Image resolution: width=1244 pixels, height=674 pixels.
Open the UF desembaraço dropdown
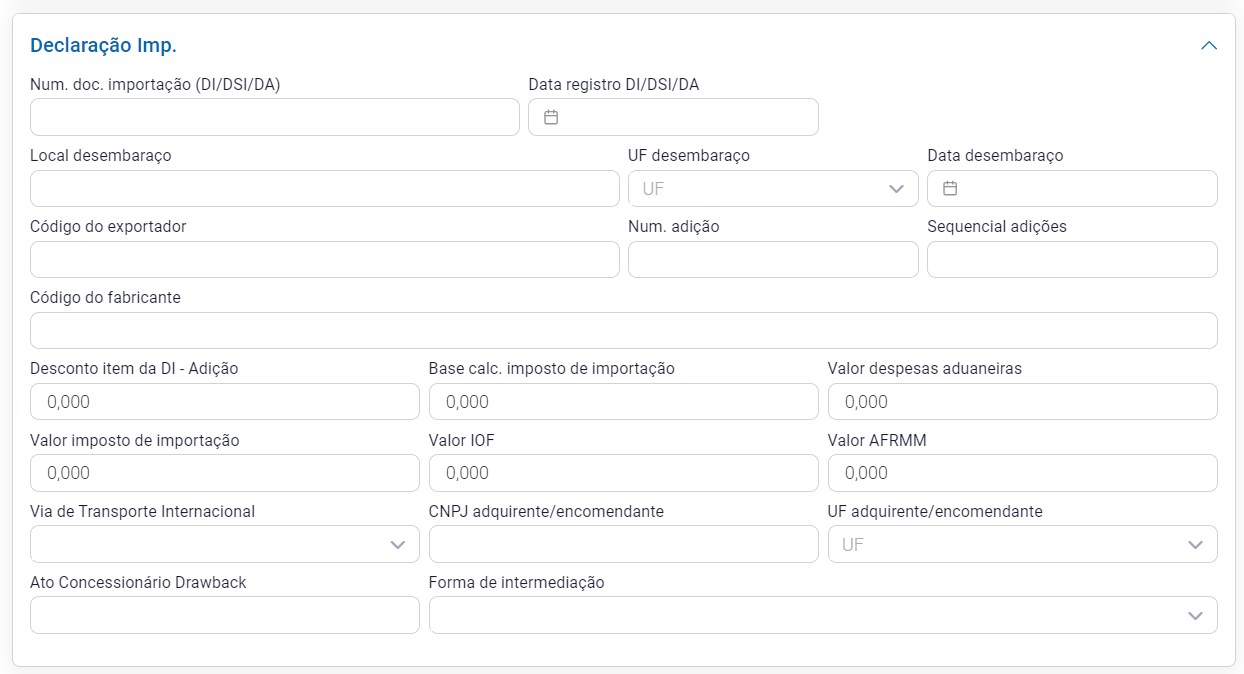coord(772,188)
